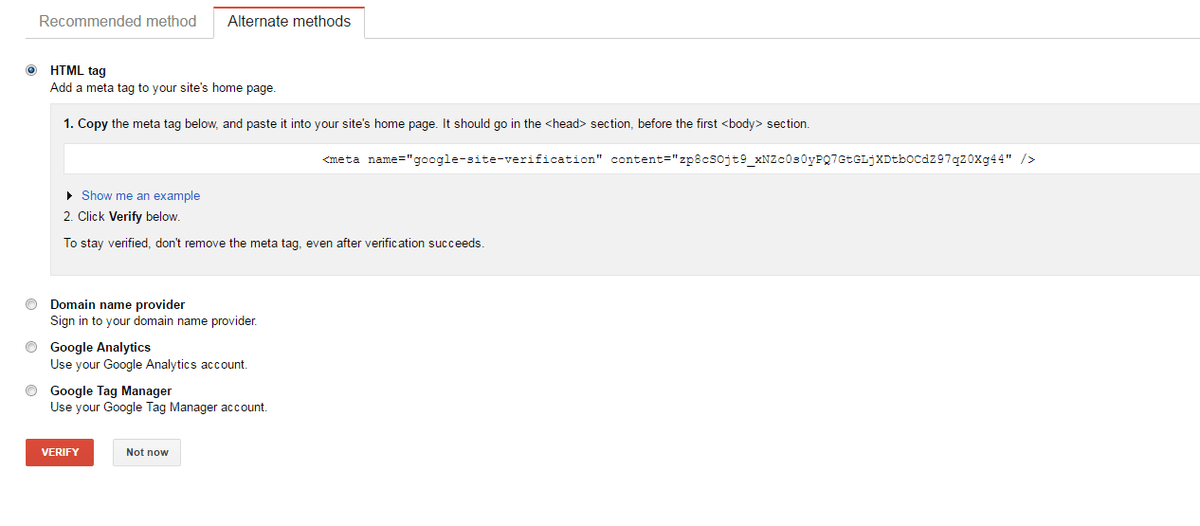
Task: Click the Use your Google Tag Manager account text
Action: tap(158, 407)
